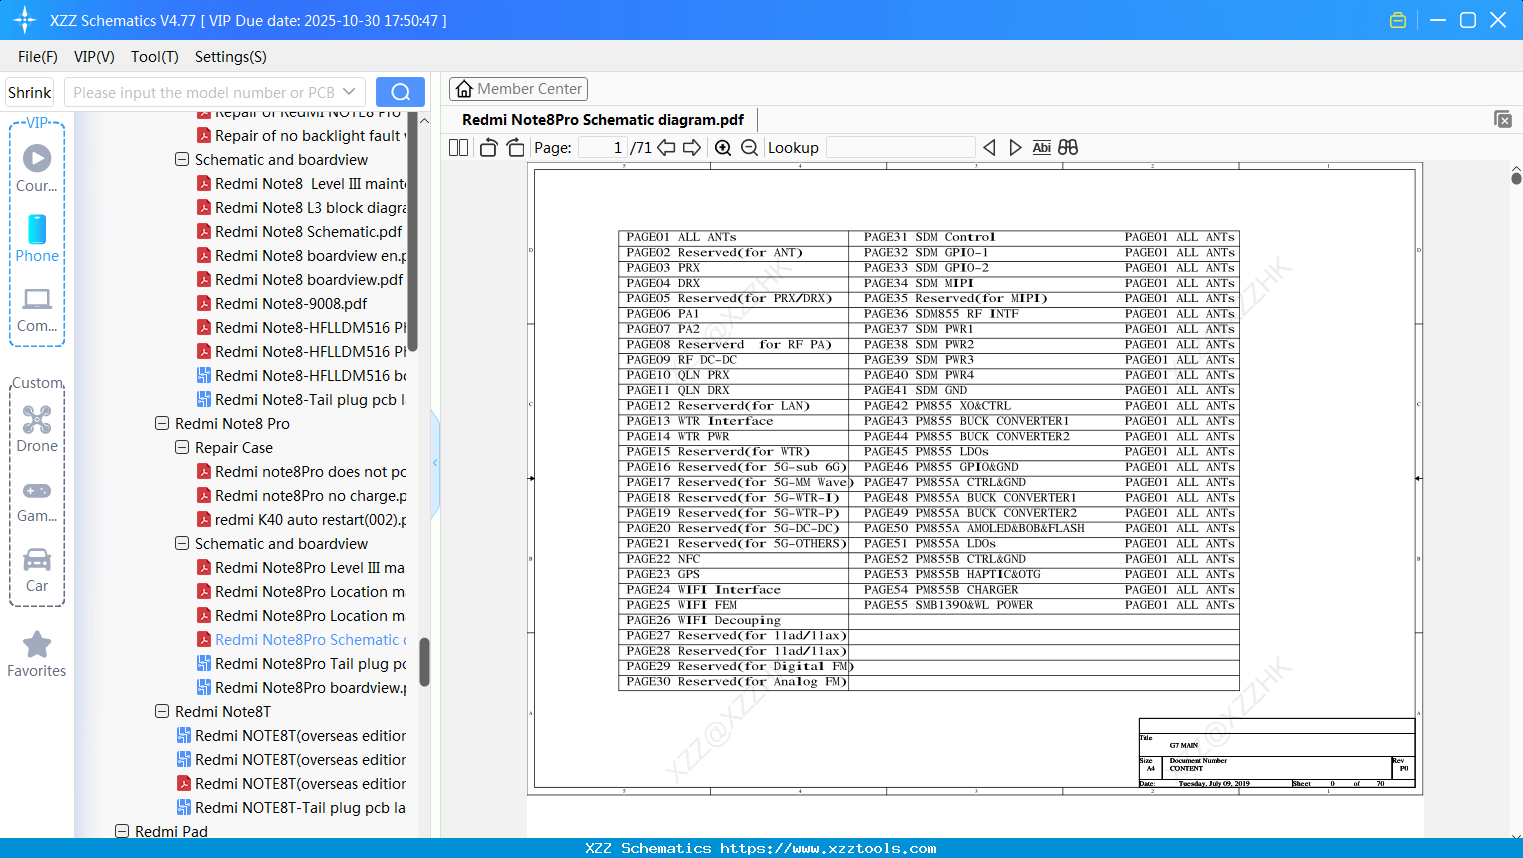
Task: Open the model number dropdown
Action: click(349, 92)
